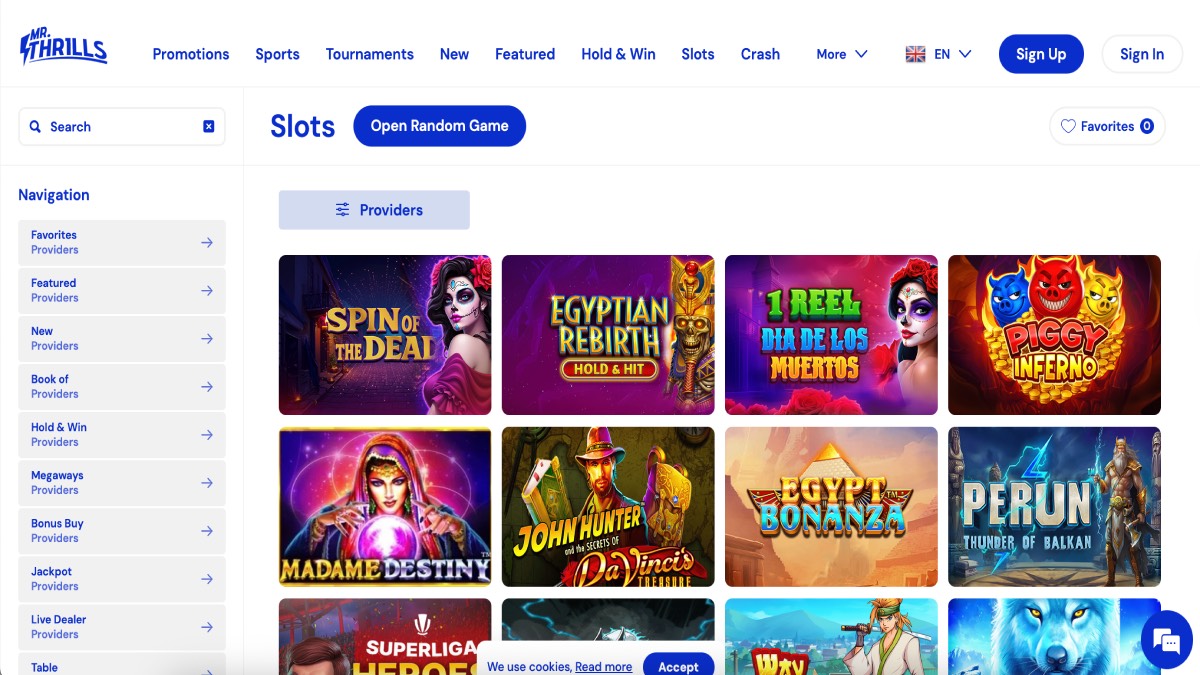Open the Piggy Inferno game thumbnail

point(1054,335)
